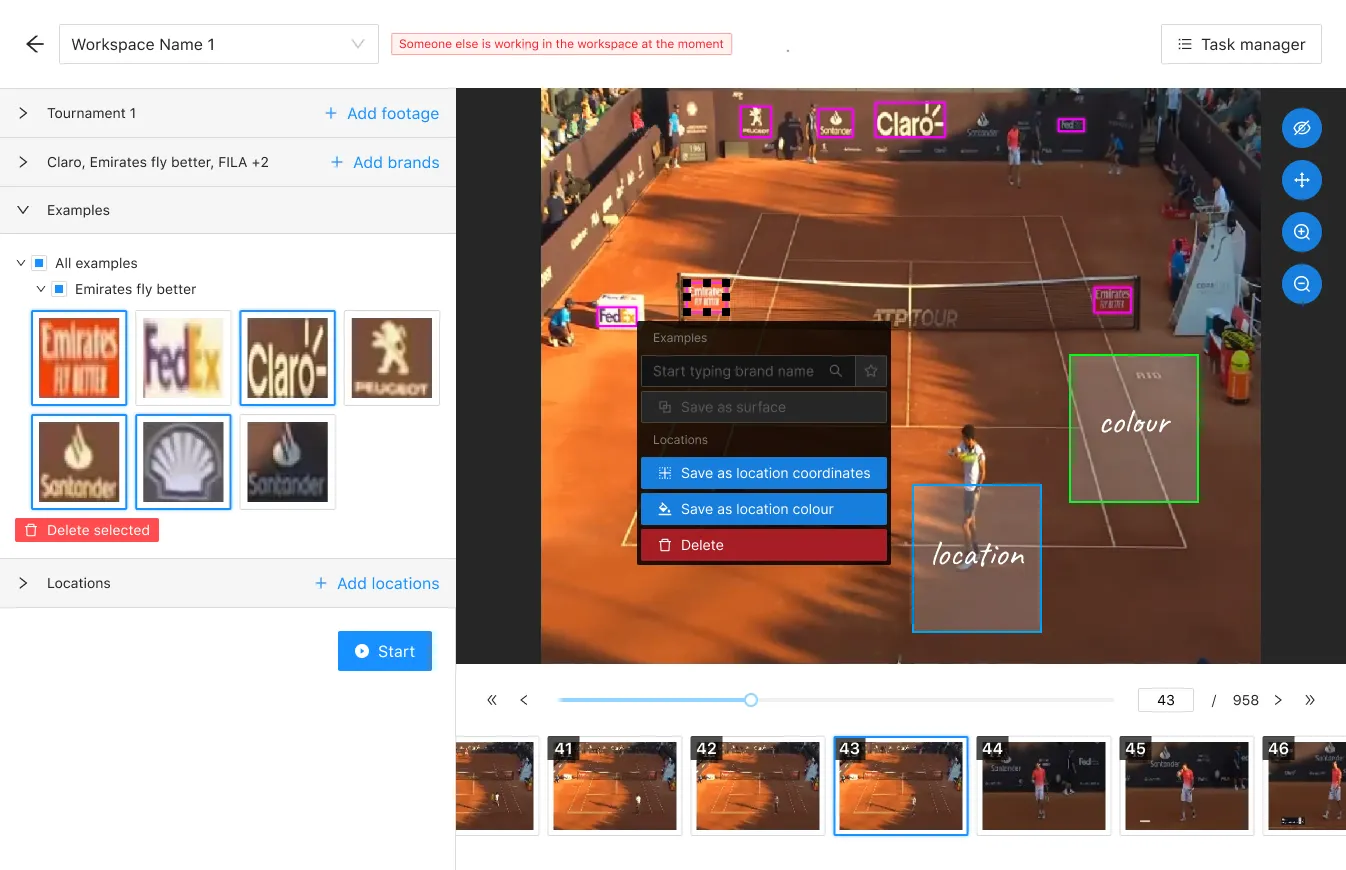Click Add footage link
This screenshot has width=1346, height=870.
coord(382,113)
